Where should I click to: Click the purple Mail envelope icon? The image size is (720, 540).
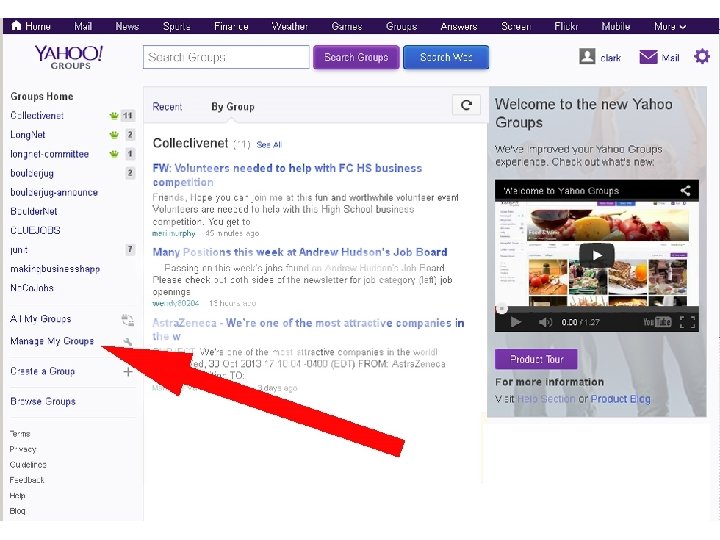coord(648,57)
